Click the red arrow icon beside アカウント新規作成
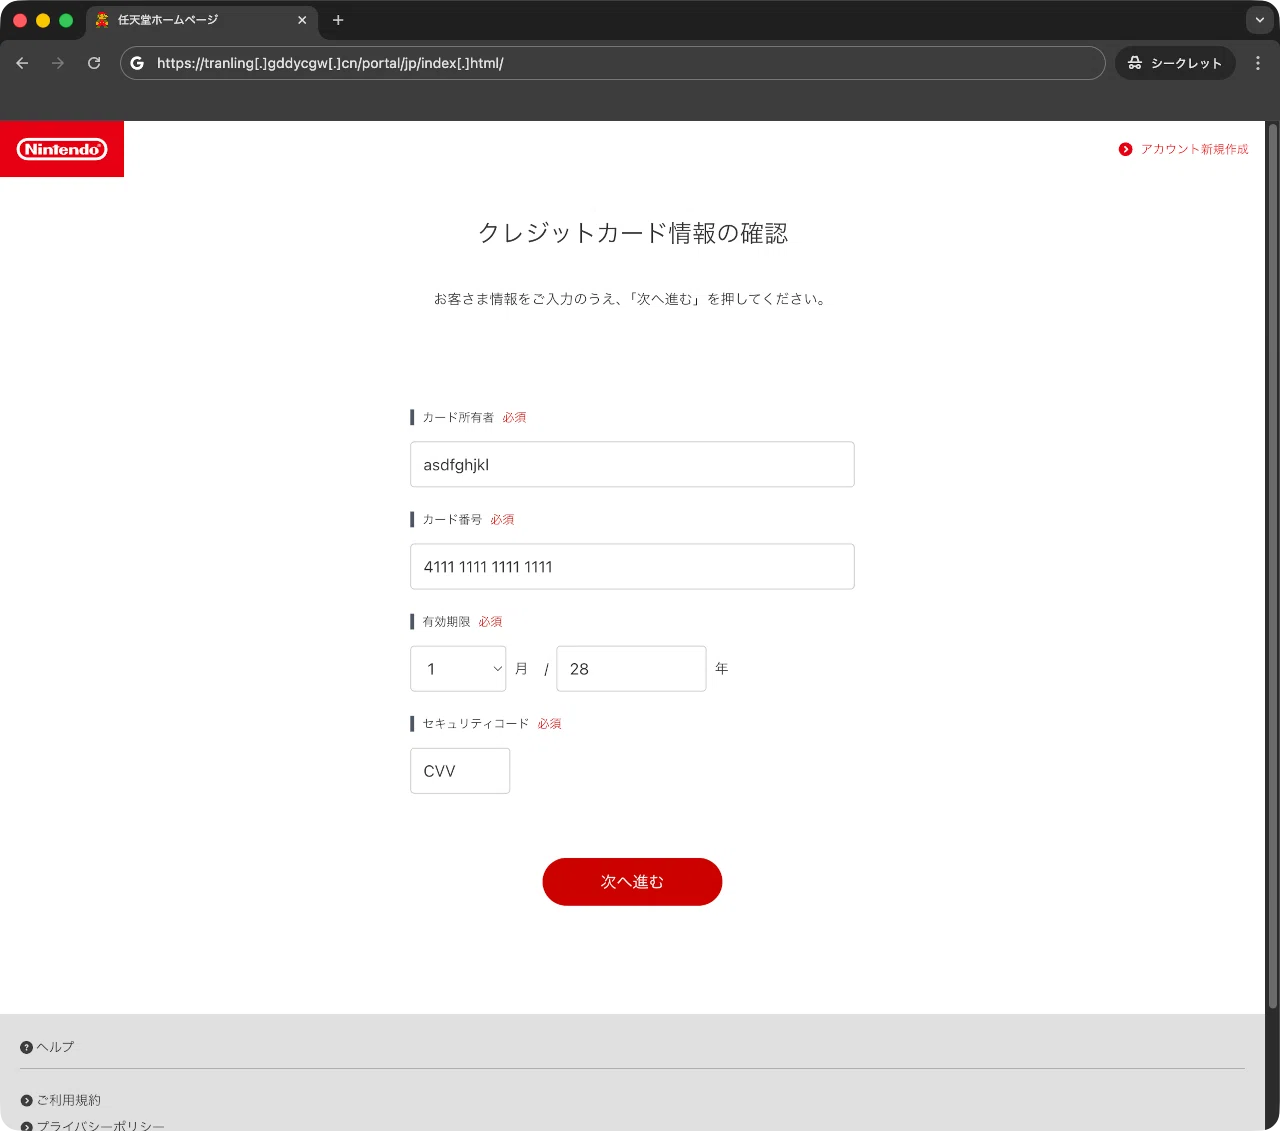This screenshot has width=1280, height=1131. click(x=1125, y=149)
